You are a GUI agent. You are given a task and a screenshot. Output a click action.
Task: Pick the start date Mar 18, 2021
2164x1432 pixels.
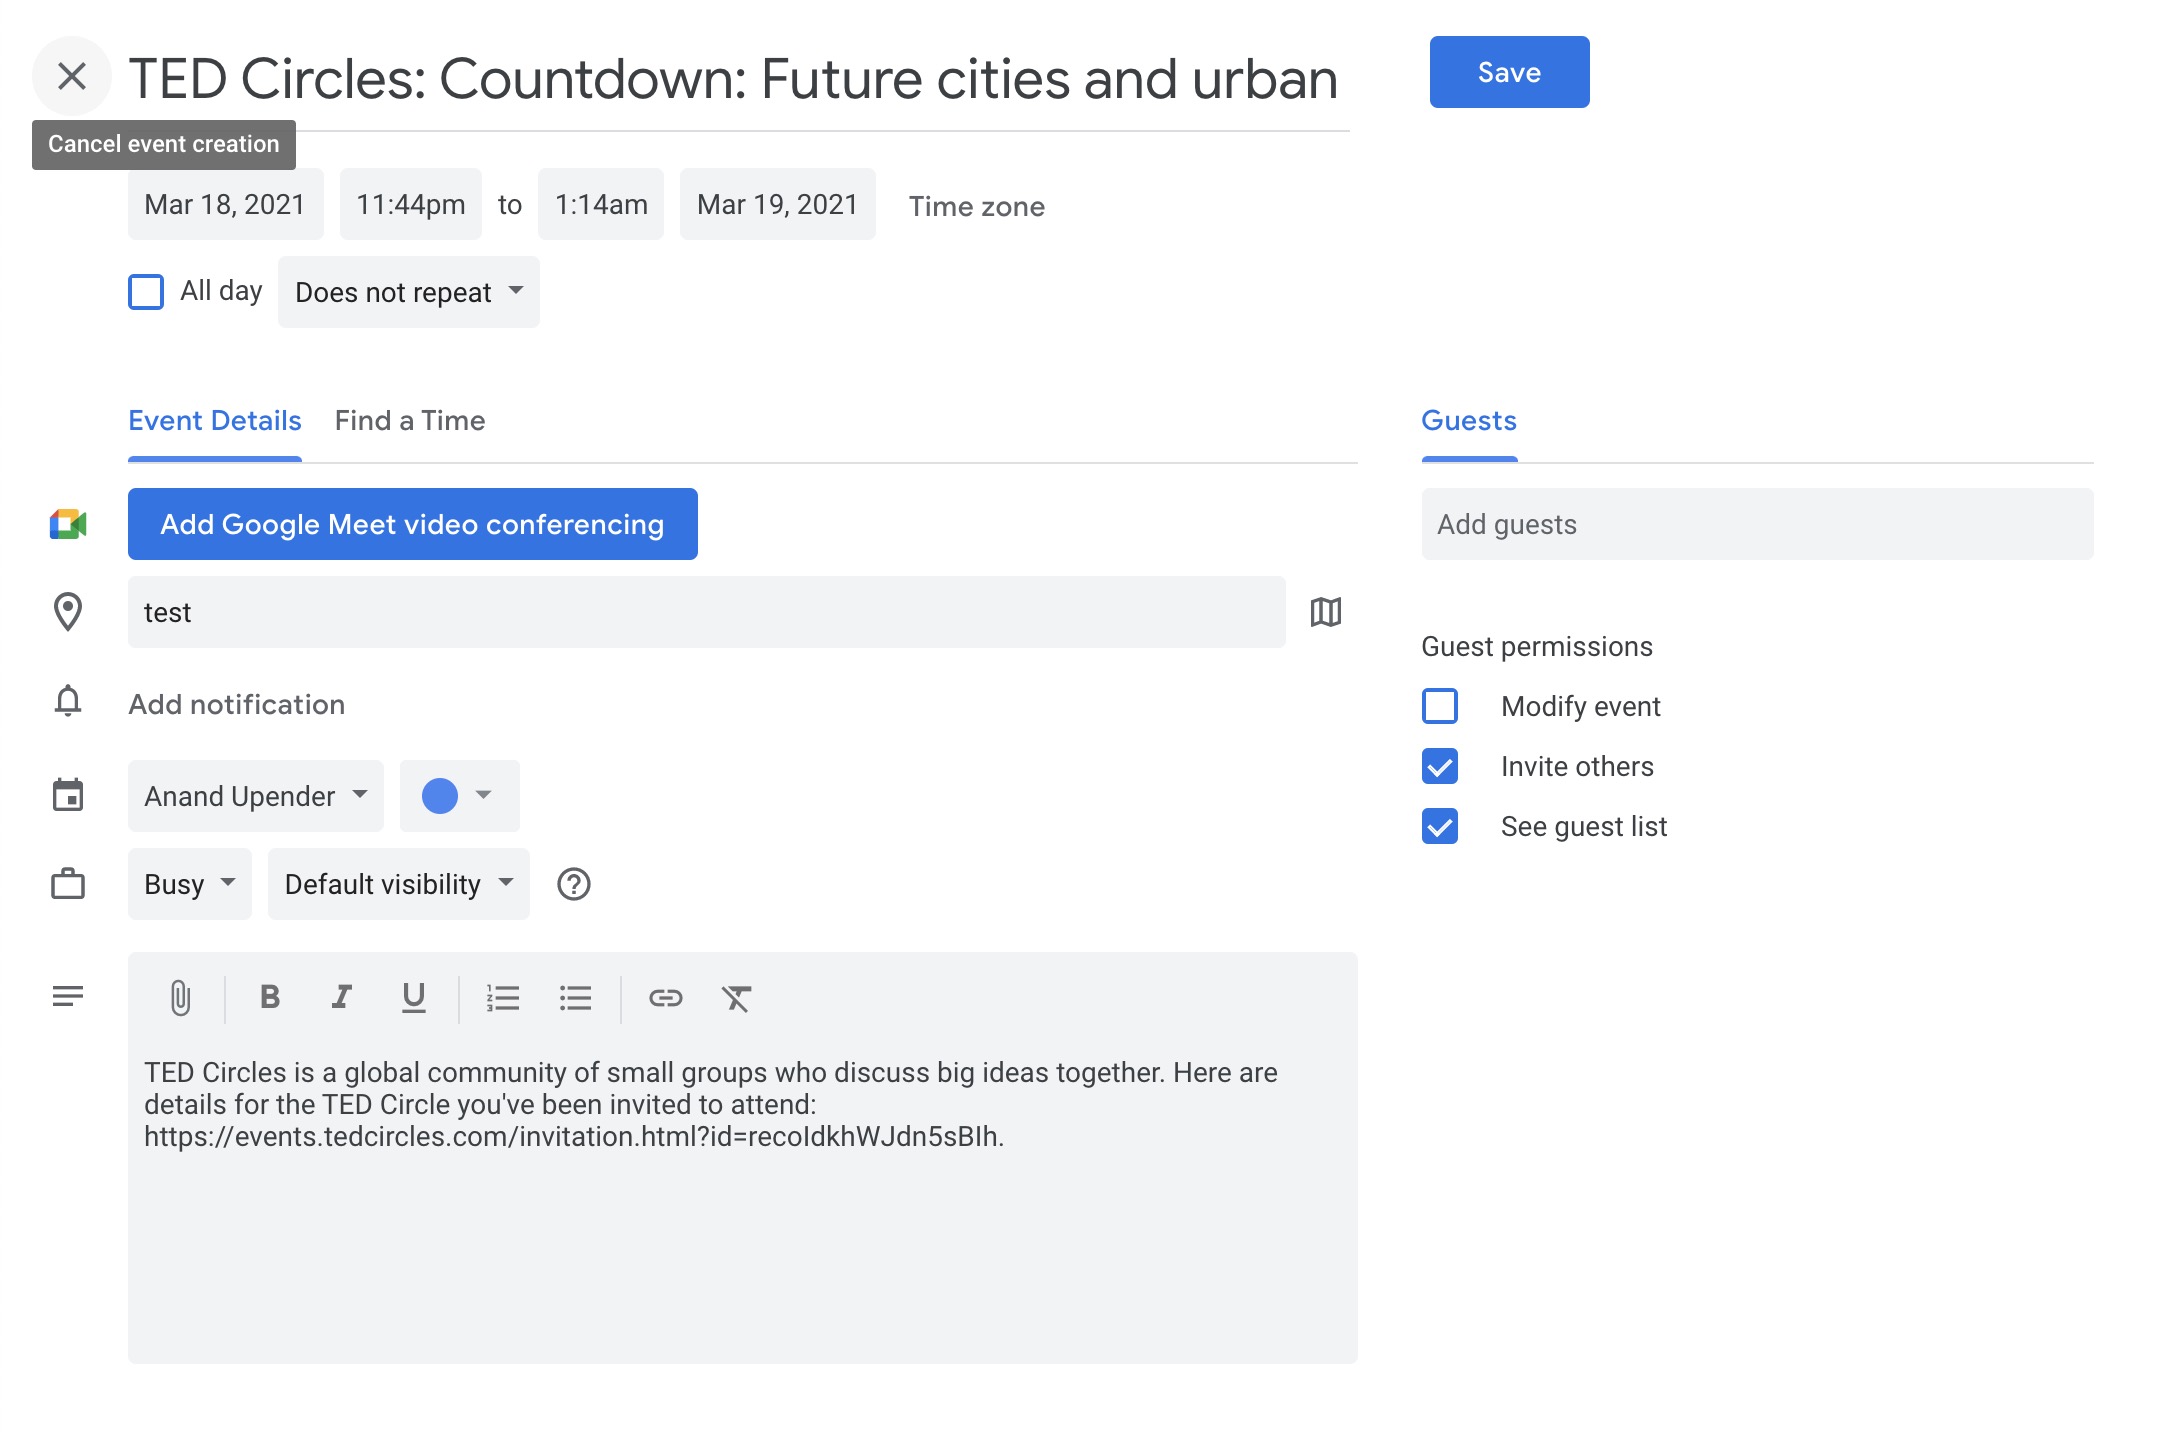coord(226,204)
